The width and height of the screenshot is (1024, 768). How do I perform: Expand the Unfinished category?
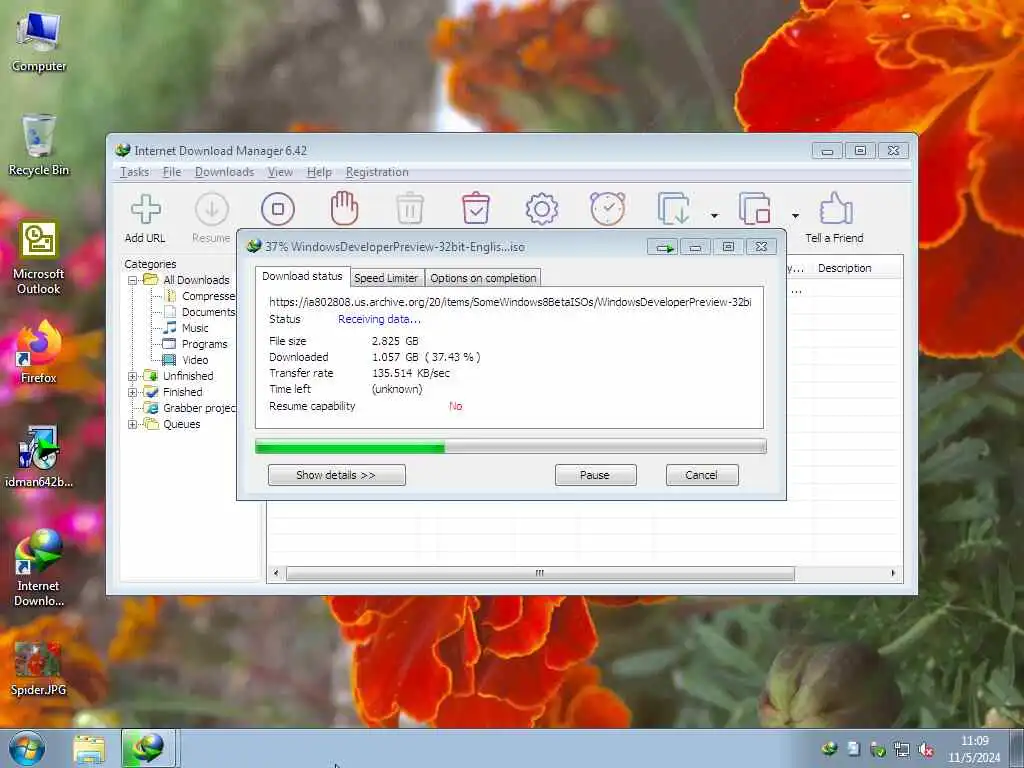pyautogui.click(x=133, y=376)
